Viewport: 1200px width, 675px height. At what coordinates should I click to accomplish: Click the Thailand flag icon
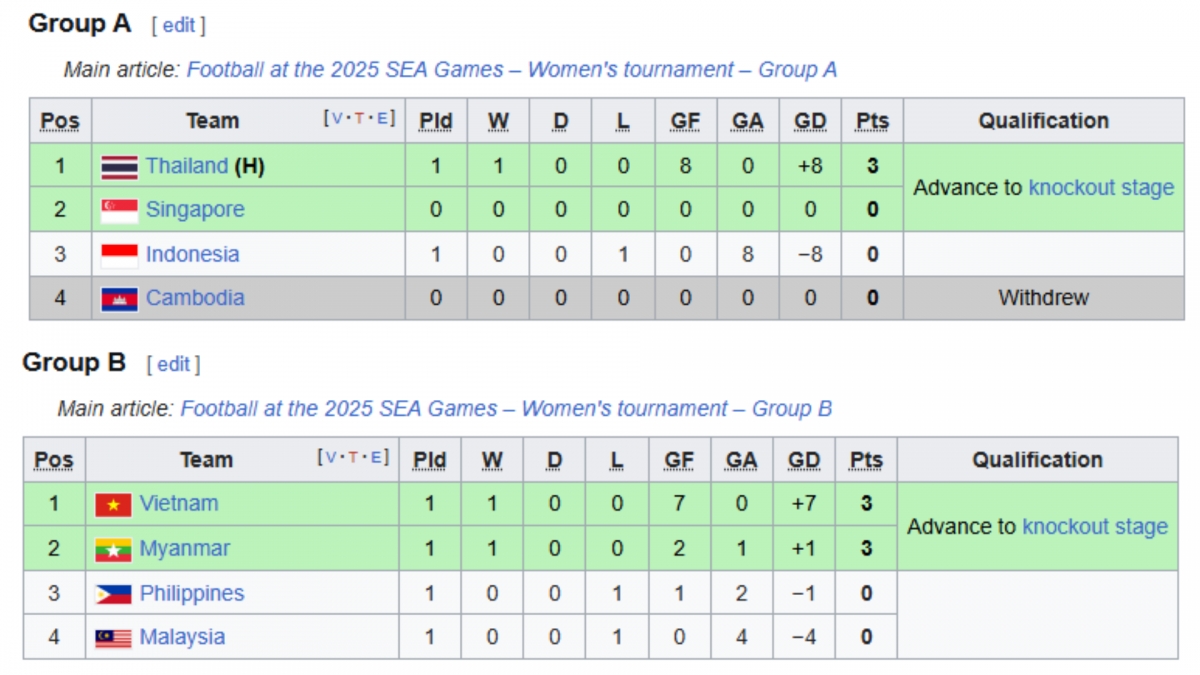pyautogui.click(x=119, y=167)
